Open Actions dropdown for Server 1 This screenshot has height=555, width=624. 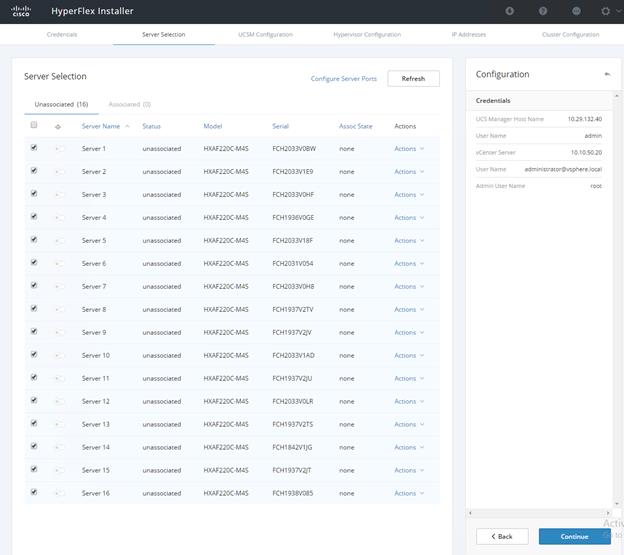coord(409,149)
